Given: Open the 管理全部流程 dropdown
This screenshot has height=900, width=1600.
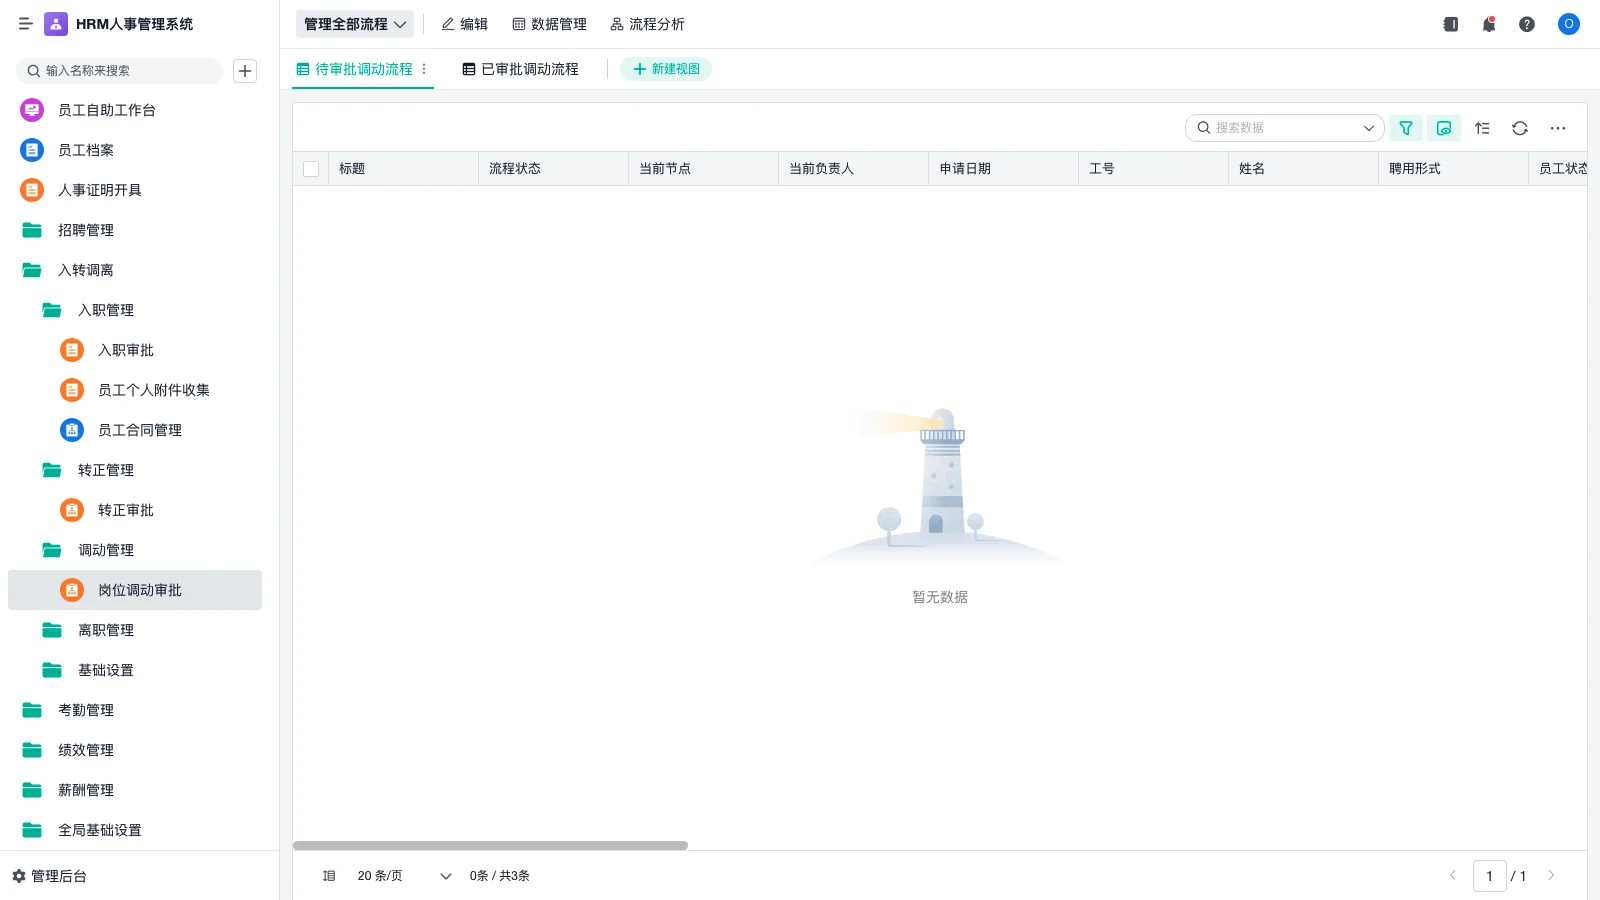Looking at the screenshot, I should coord(354,24).
